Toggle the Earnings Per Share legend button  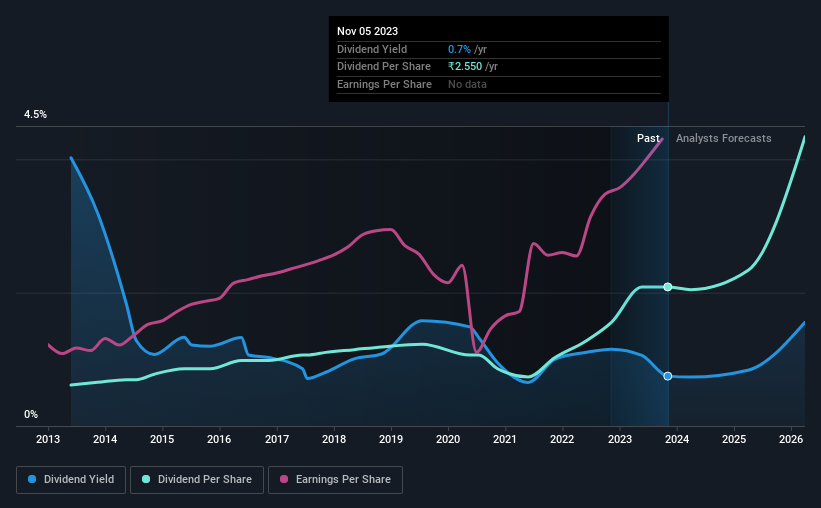335,479
